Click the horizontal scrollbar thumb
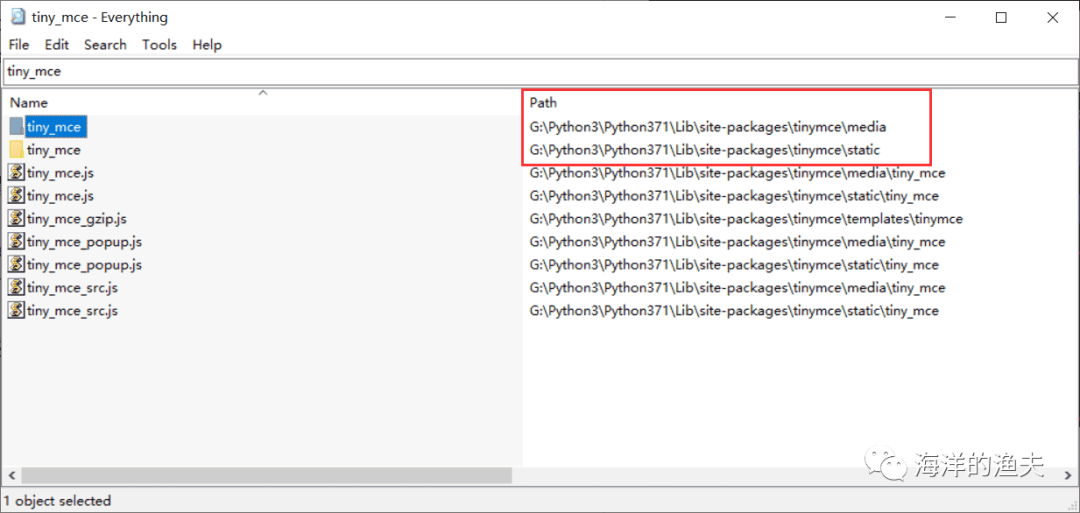This screenshot has width=1080, height=513. coord(267,475)
